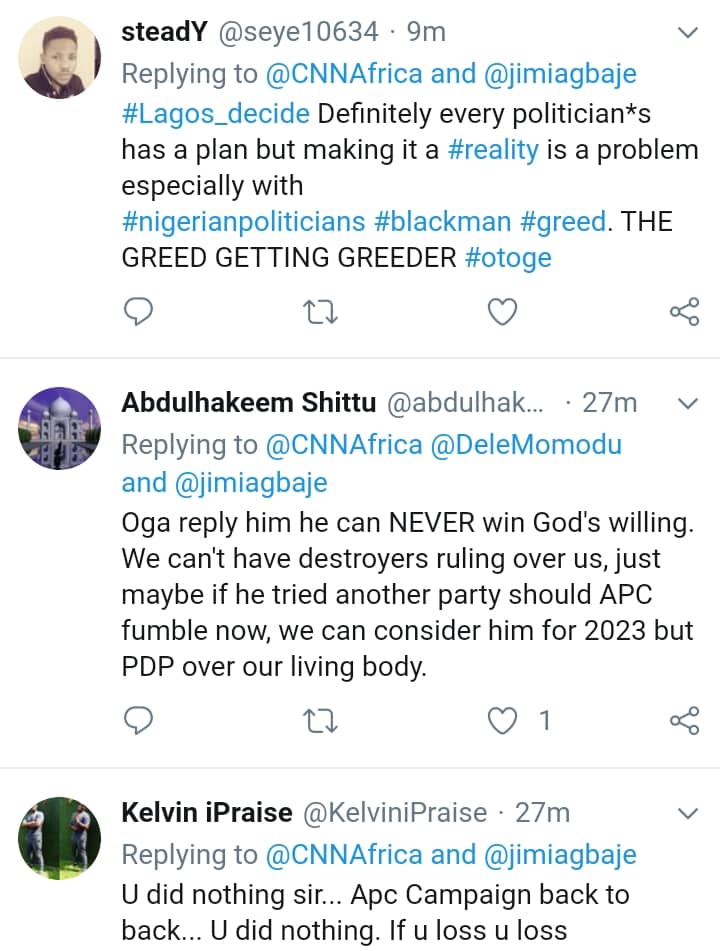720x951 pixels.
Task: Open chevron menu on Kelvin iPraise's tweet
Action: (x=688, y=811)
